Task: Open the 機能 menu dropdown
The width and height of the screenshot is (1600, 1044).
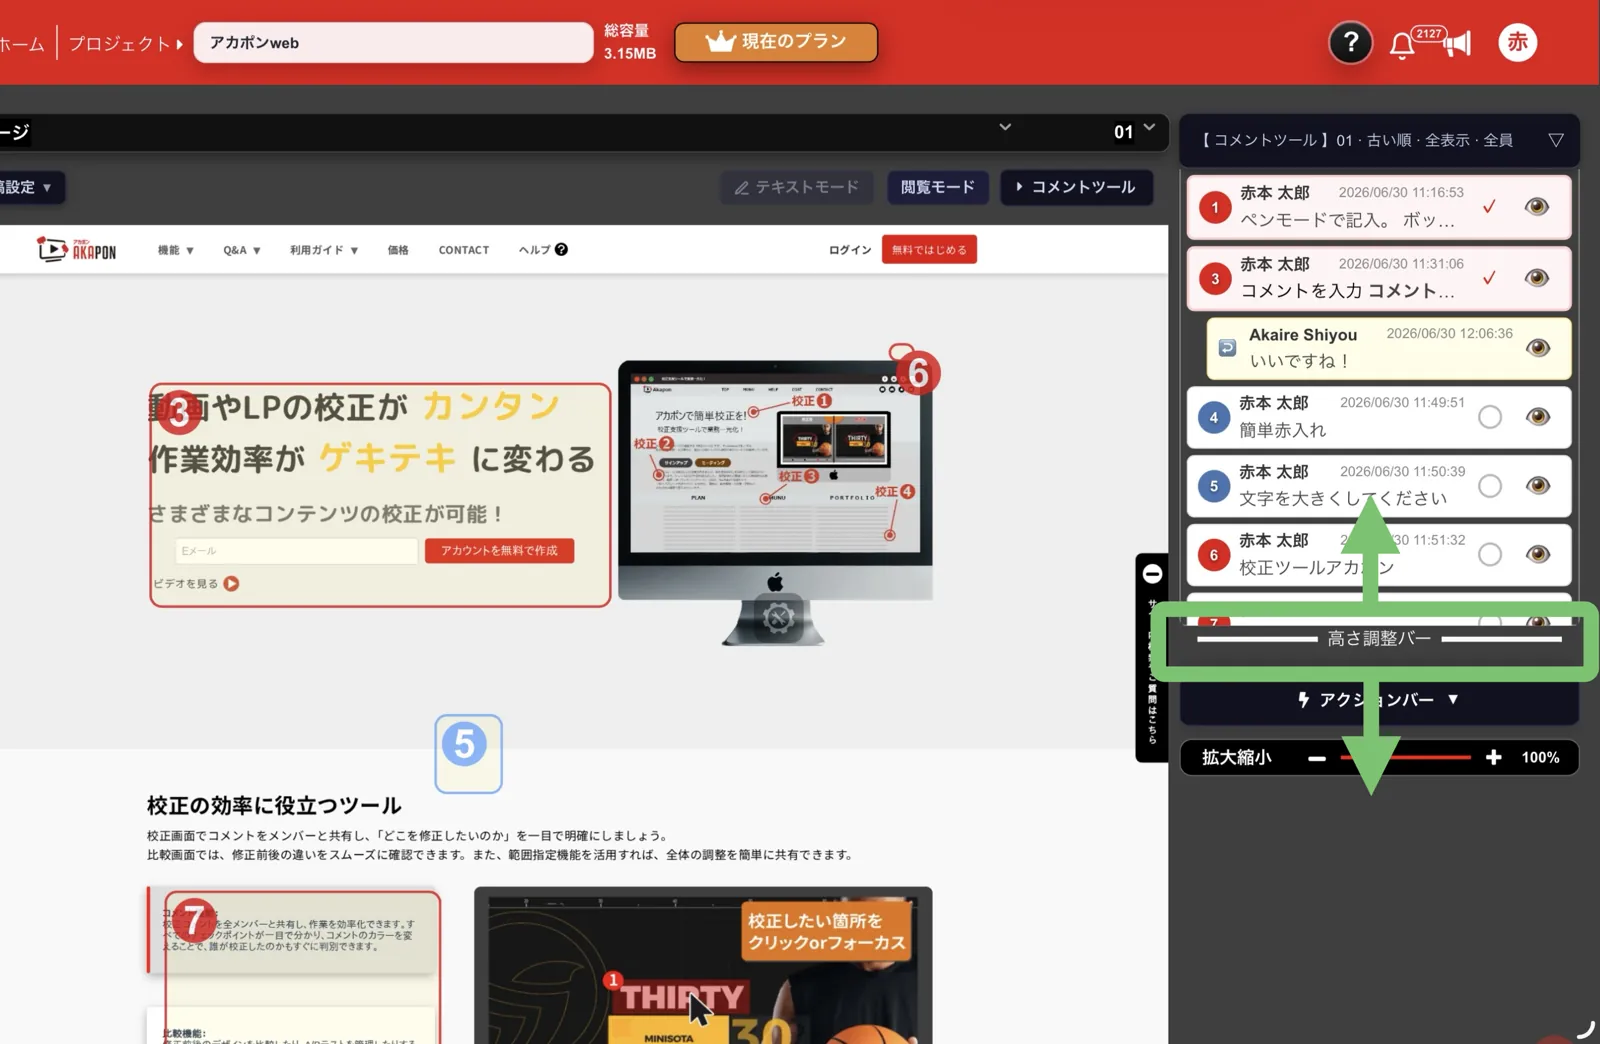Action: coord(176,250)
